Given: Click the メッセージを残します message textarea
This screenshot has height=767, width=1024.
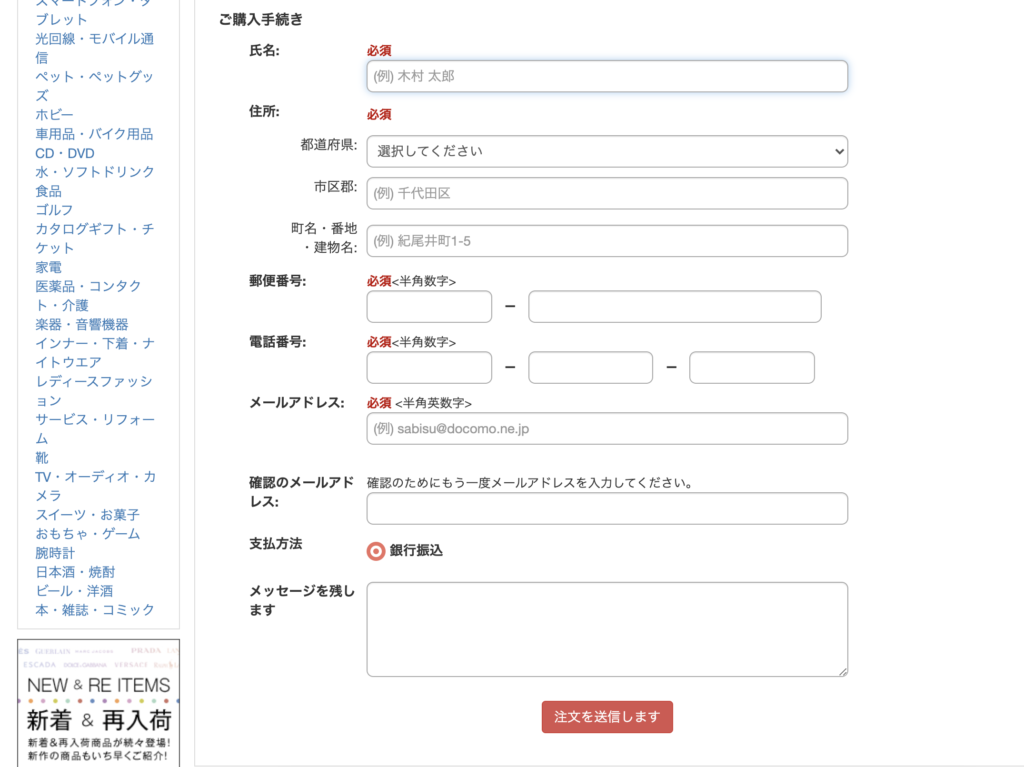Looking at the screenshot, I should pyautogui.click(x=606, y=629).
